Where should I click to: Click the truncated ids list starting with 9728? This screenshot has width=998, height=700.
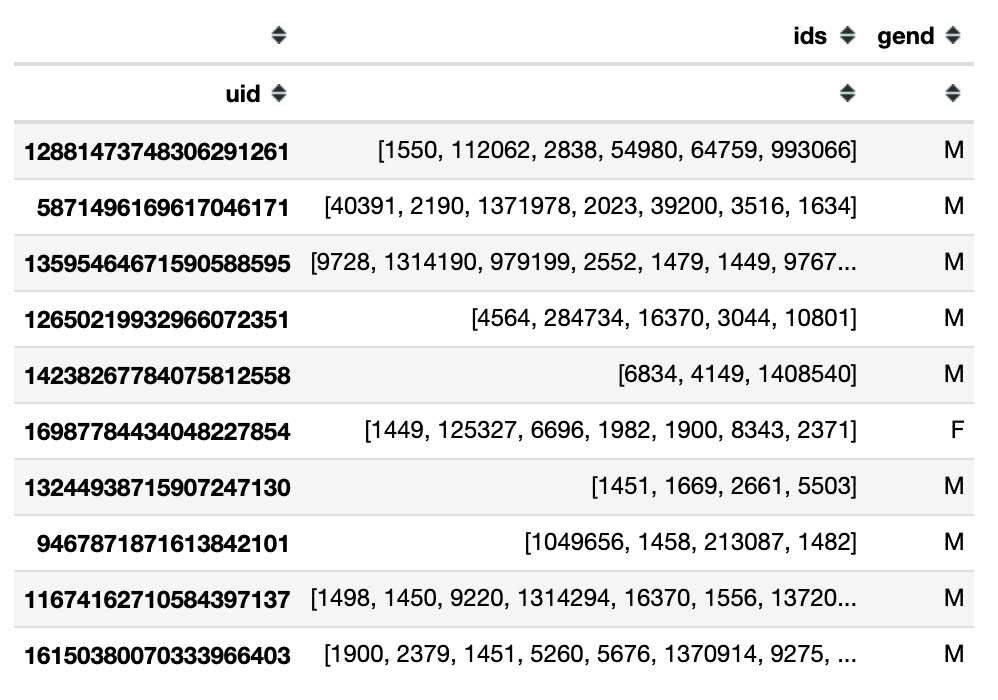584,263
